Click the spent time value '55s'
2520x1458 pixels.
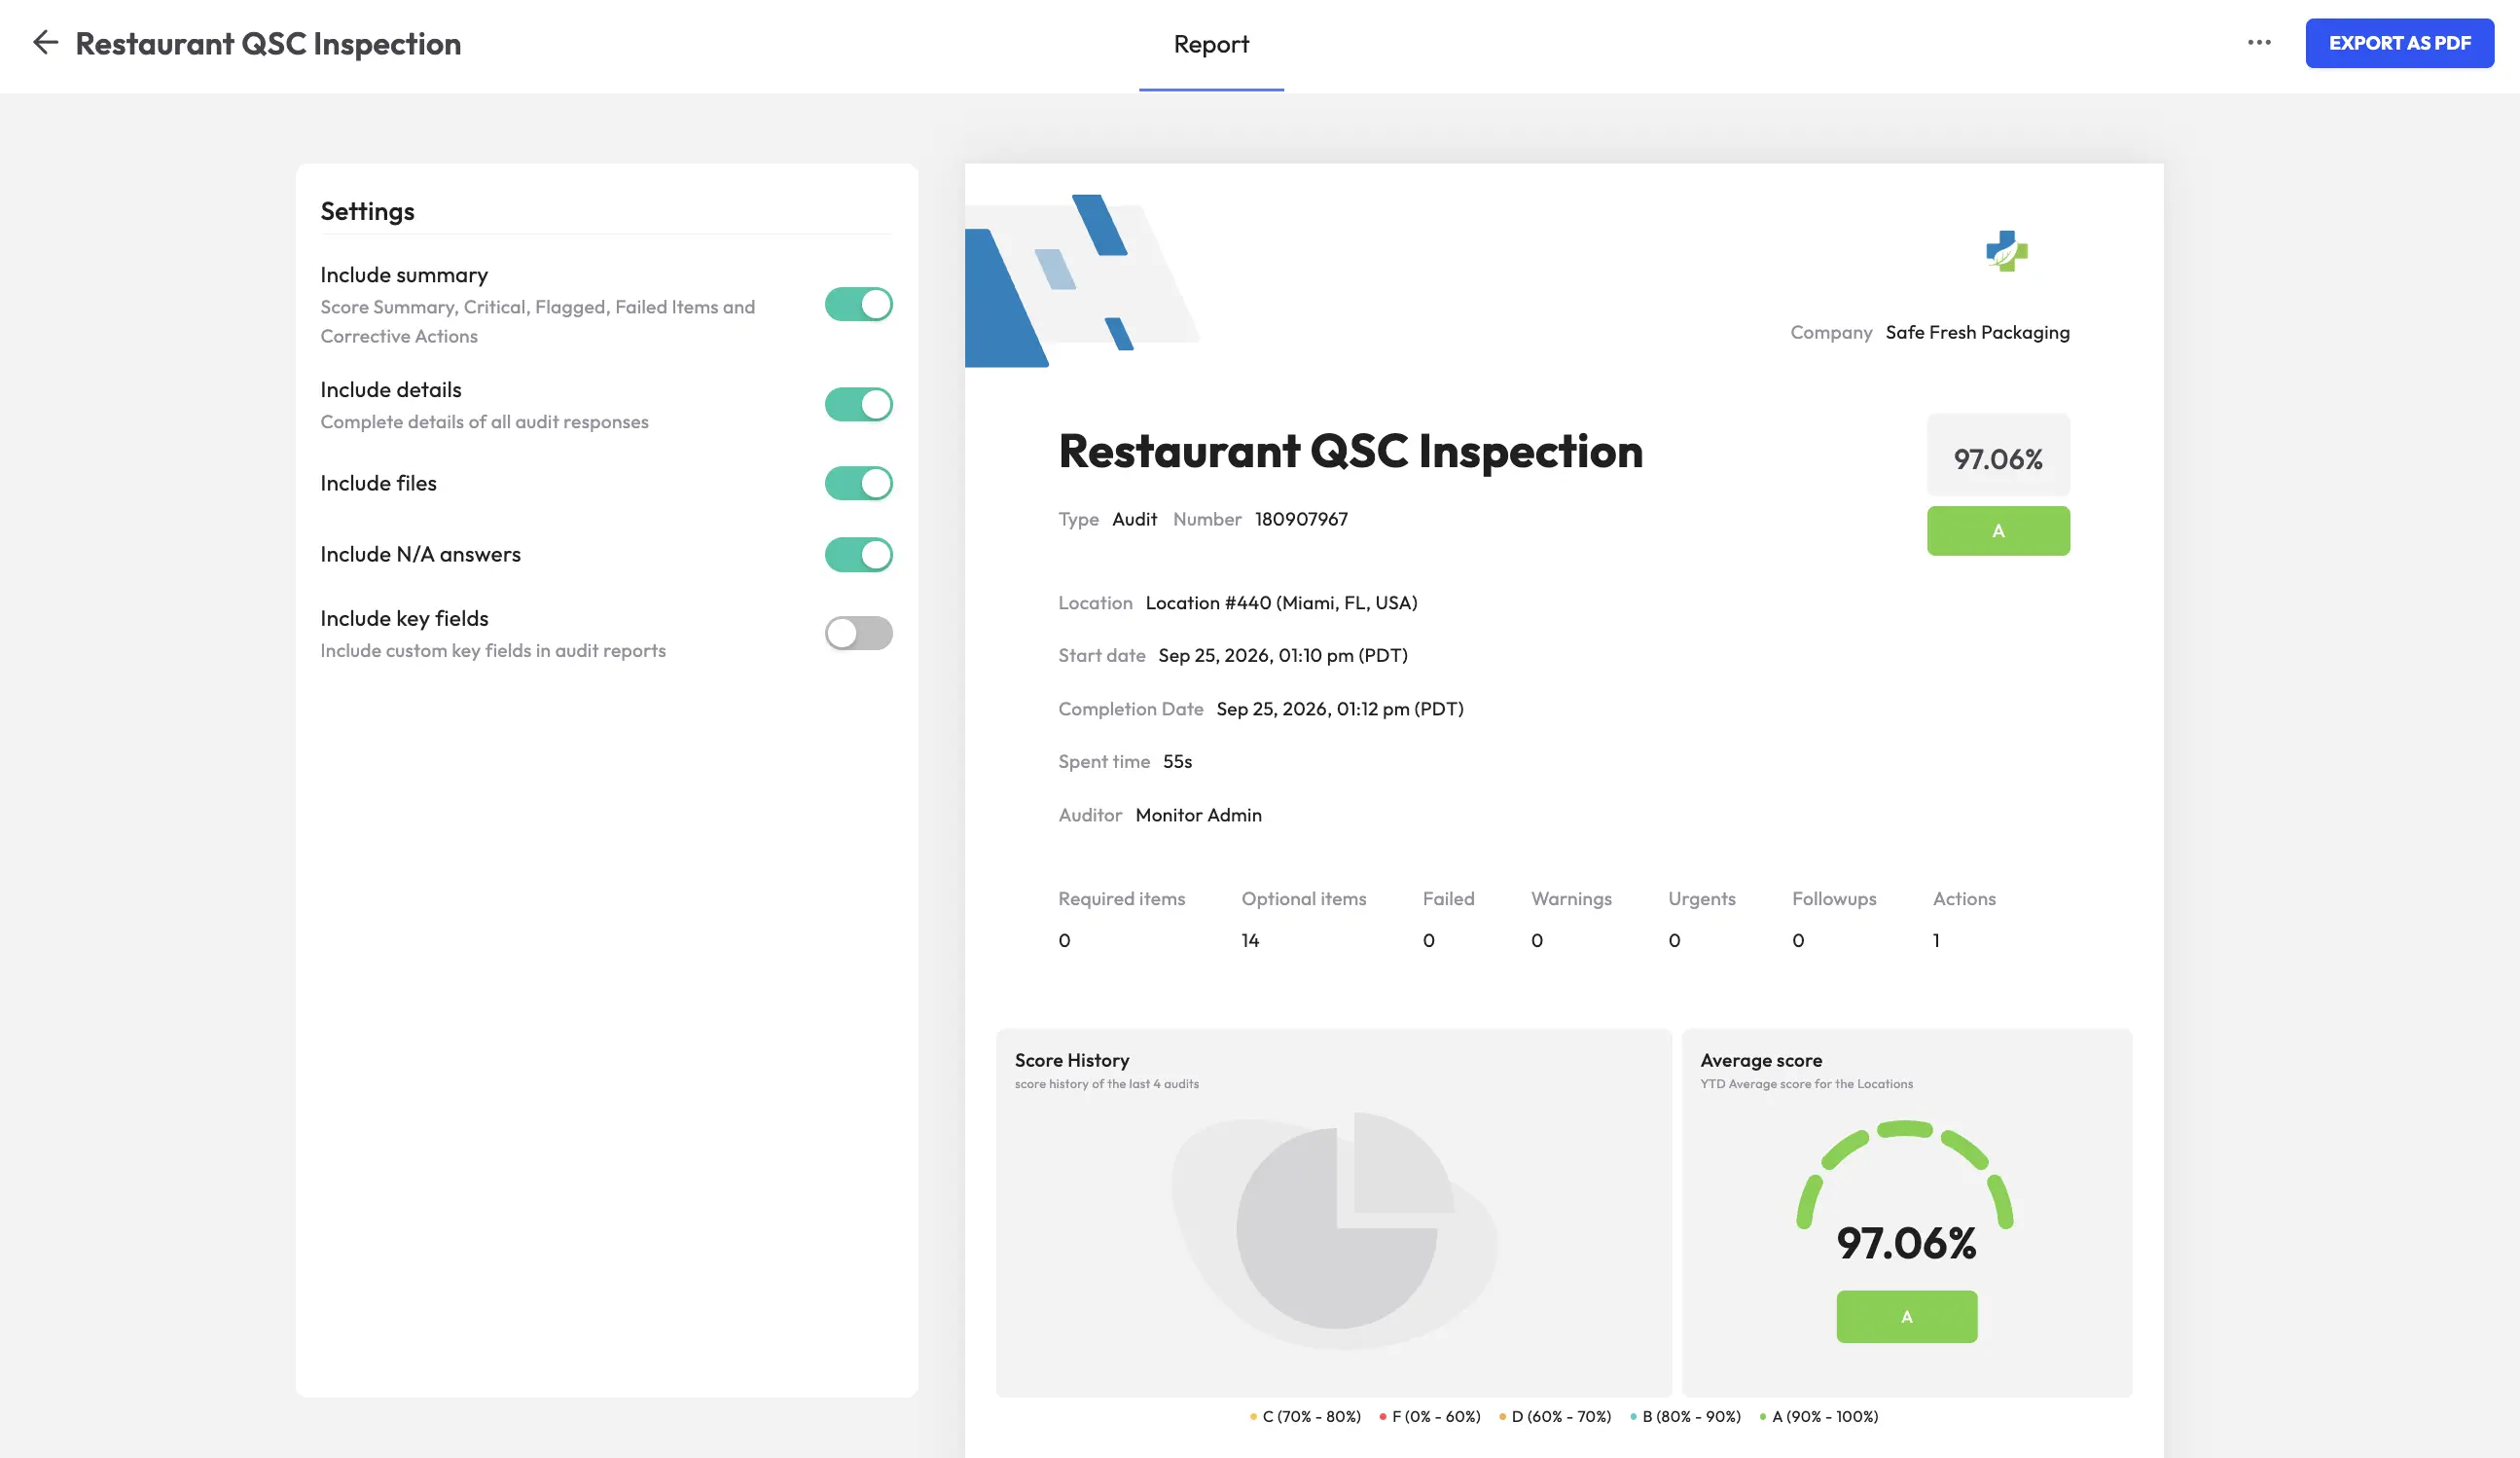pos(1177,762)
